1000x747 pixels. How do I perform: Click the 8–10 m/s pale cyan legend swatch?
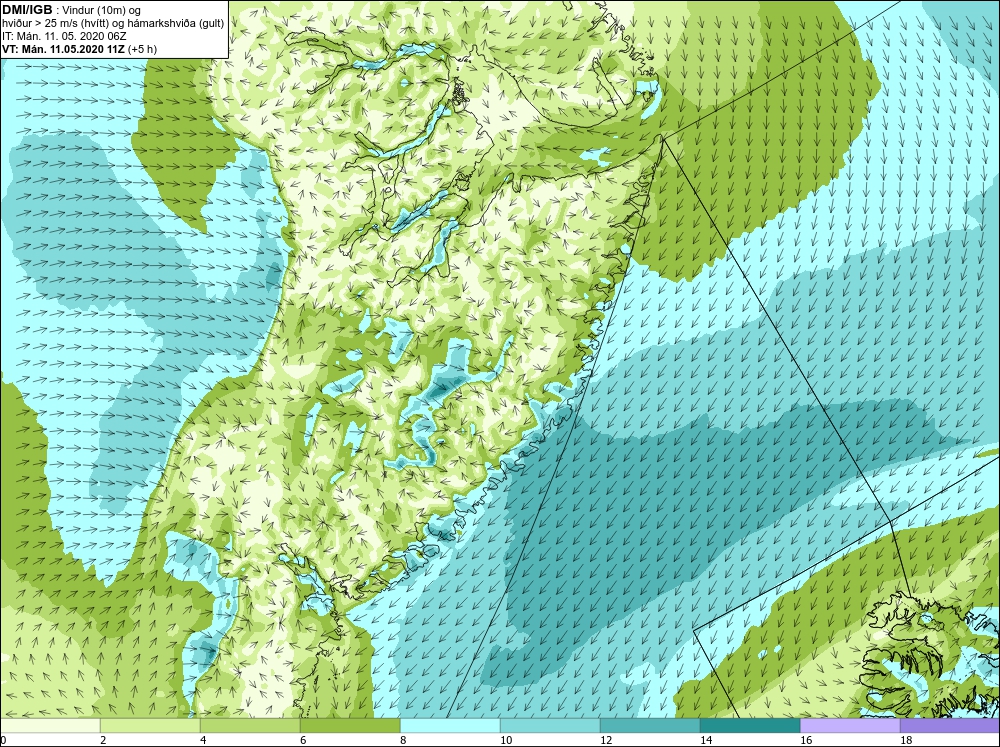(450, 725)
